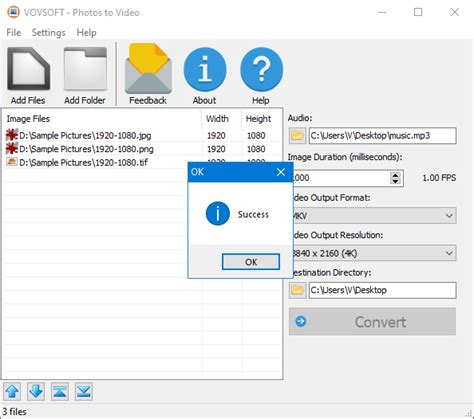
Task: Open the About info icon
Action: click(205, 69)
